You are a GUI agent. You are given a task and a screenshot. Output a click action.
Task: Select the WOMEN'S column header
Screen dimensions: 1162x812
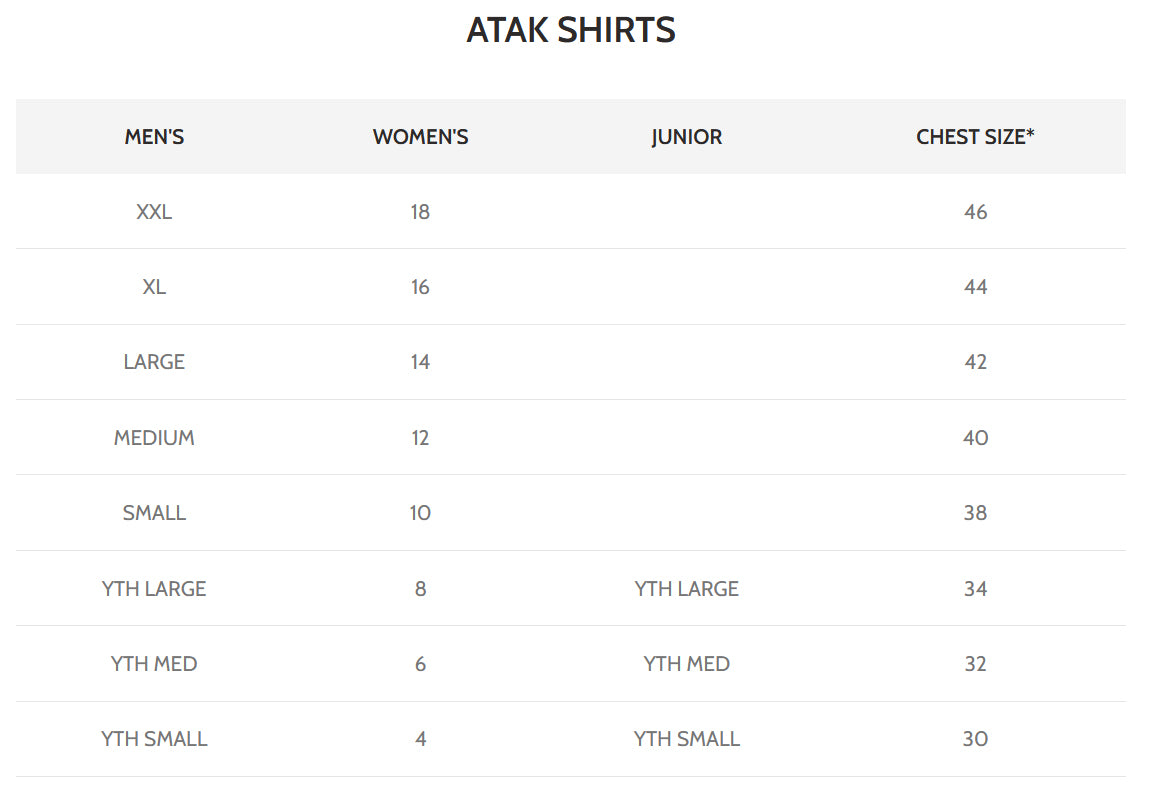point(420,137)
